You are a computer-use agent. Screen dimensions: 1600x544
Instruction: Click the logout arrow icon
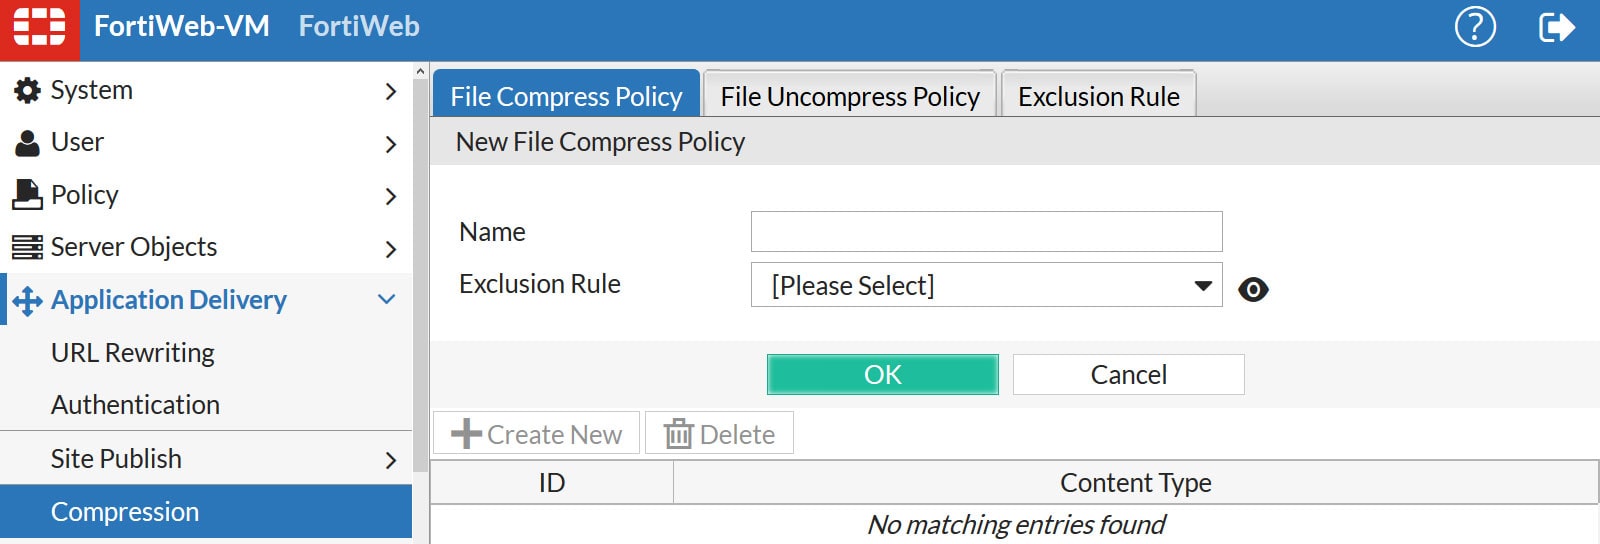pos(1556,27)
